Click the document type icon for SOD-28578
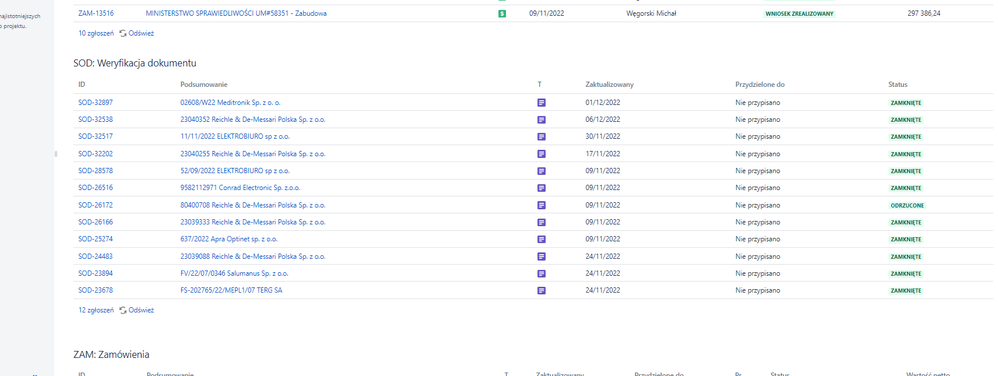 coord(542,171)
